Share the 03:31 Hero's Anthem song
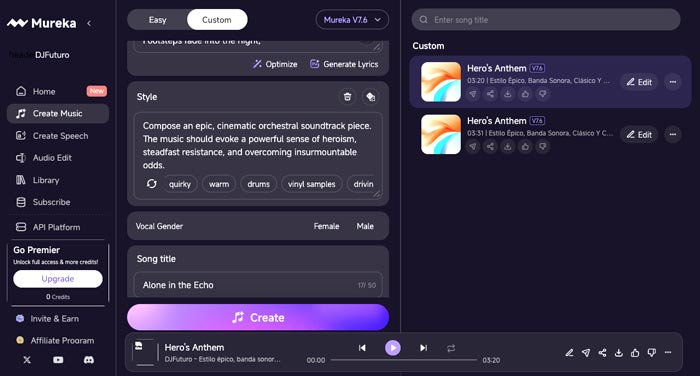Viewport: 700px width, 376px height. coord(490,146)
